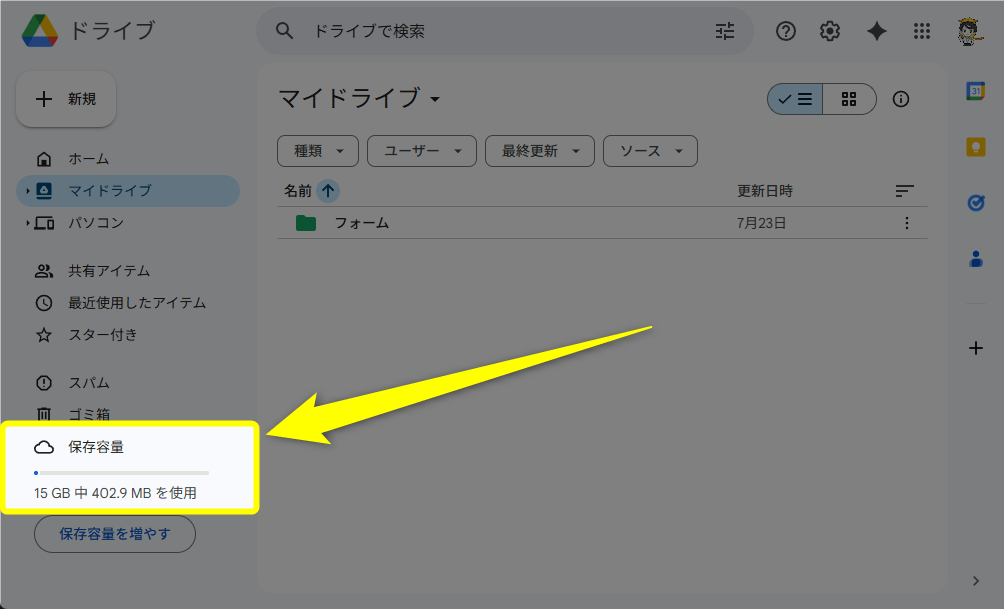Open Contacts in the side panel

(975, 259)
